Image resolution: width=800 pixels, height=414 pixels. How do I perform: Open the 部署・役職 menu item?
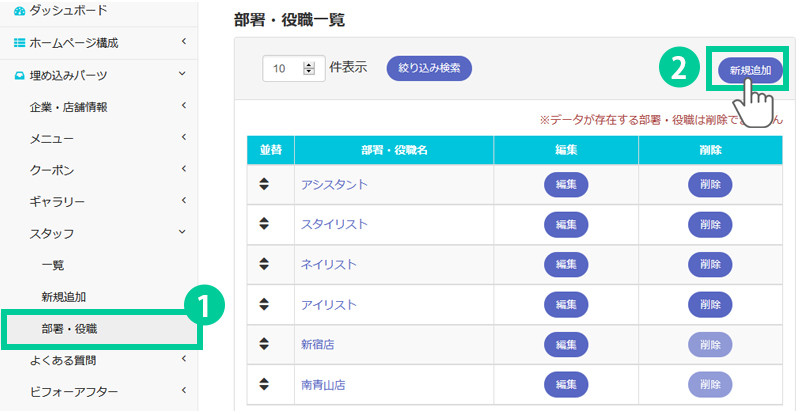point(69,328)
